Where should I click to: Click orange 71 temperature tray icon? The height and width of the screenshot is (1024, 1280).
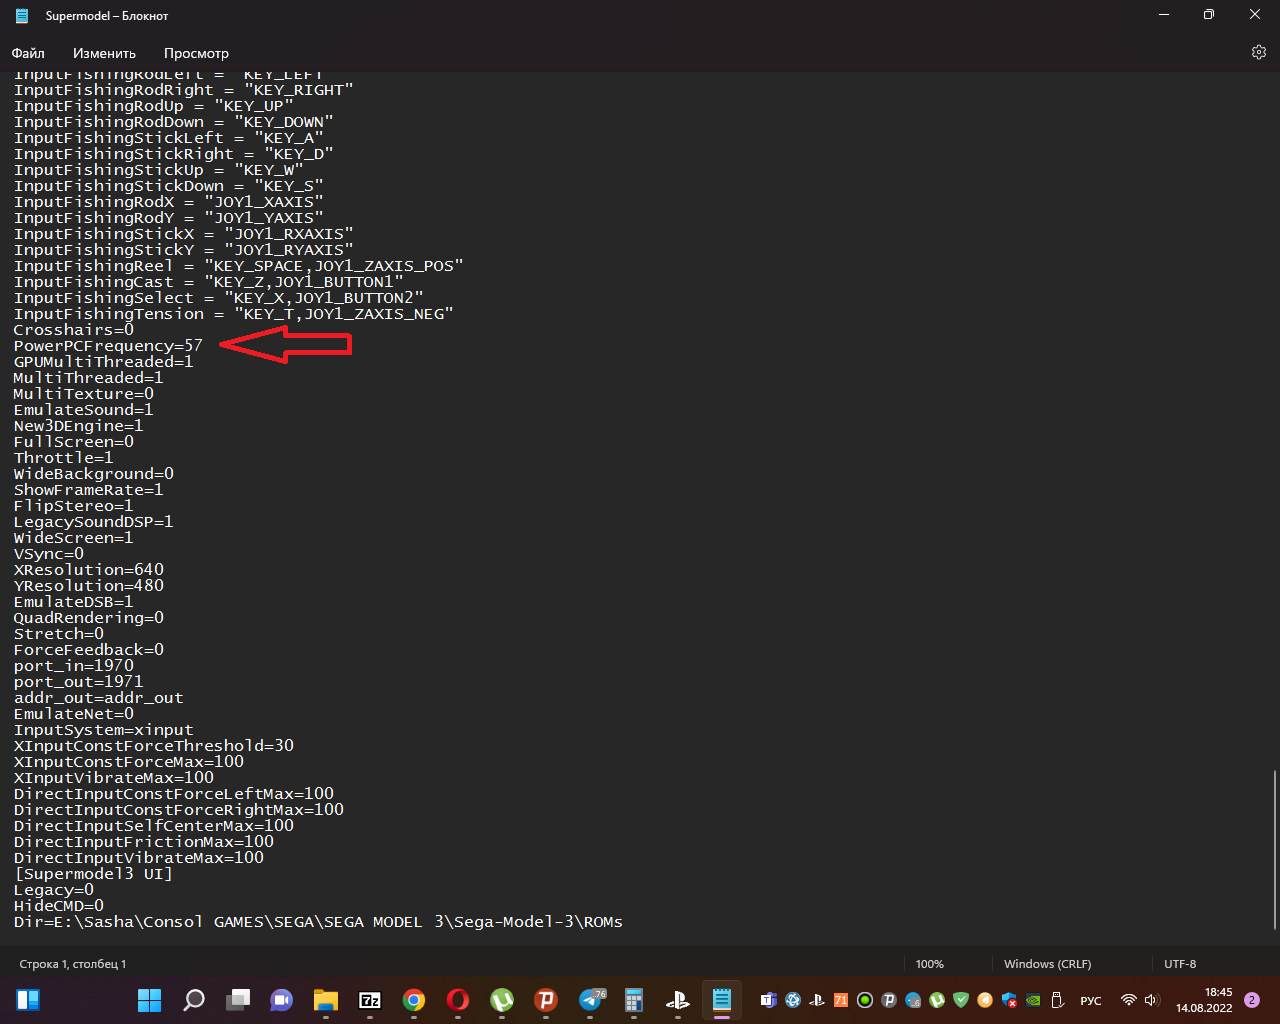tap(841, 1000)
